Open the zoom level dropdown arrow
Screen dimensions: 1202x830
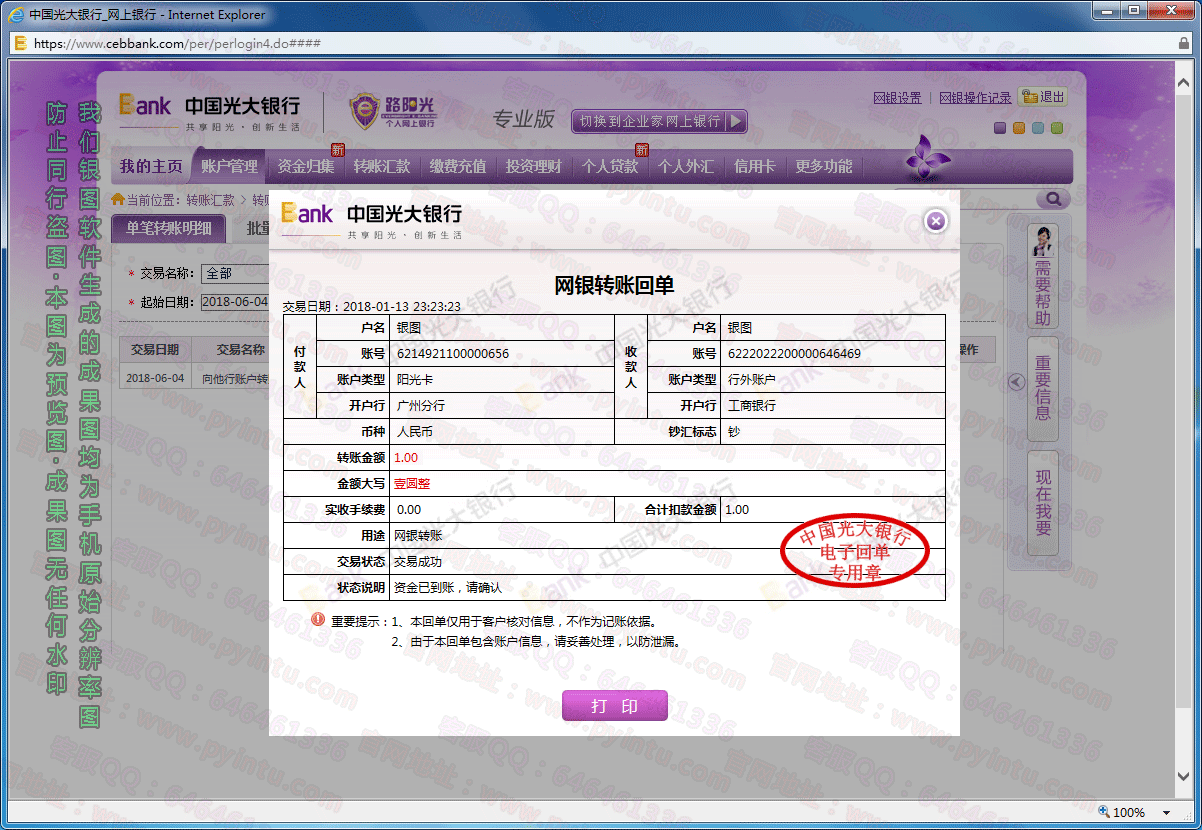[1166, 813]
